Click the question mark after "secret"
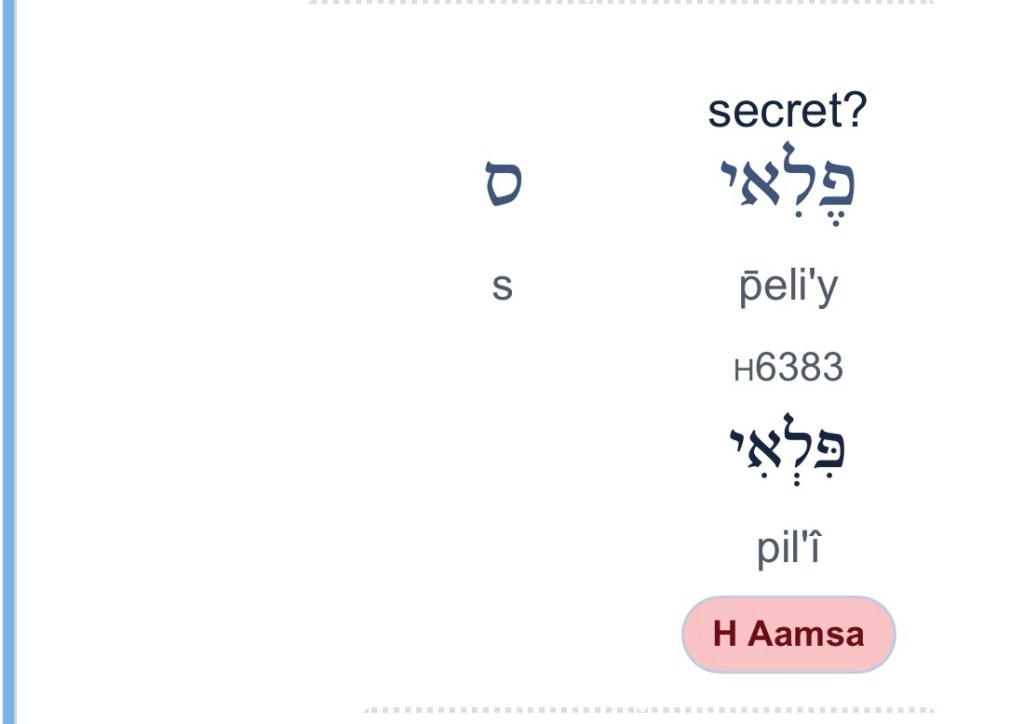This screenshot has width=1024, height=724. pos(856,110)
